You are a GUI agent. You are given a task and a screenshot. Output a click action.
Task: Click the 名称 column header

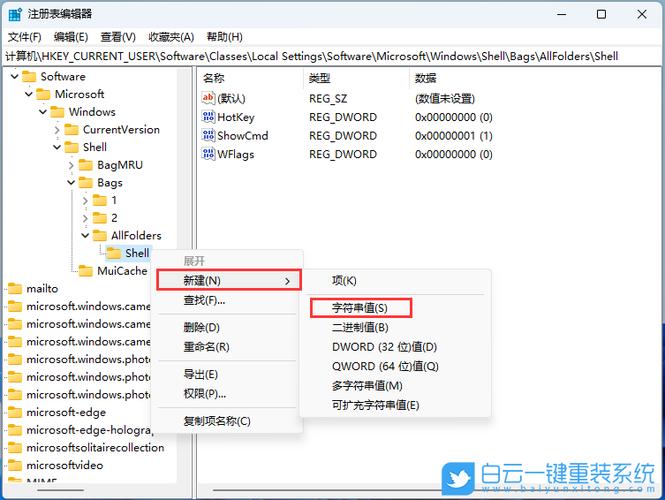coord(251,78)
